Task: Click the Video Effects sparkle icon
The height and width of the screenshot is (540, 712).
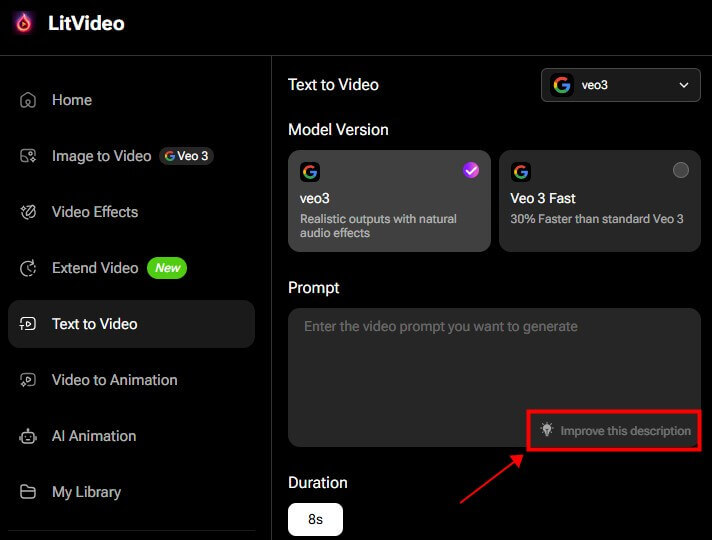Action: coord(28,212)
